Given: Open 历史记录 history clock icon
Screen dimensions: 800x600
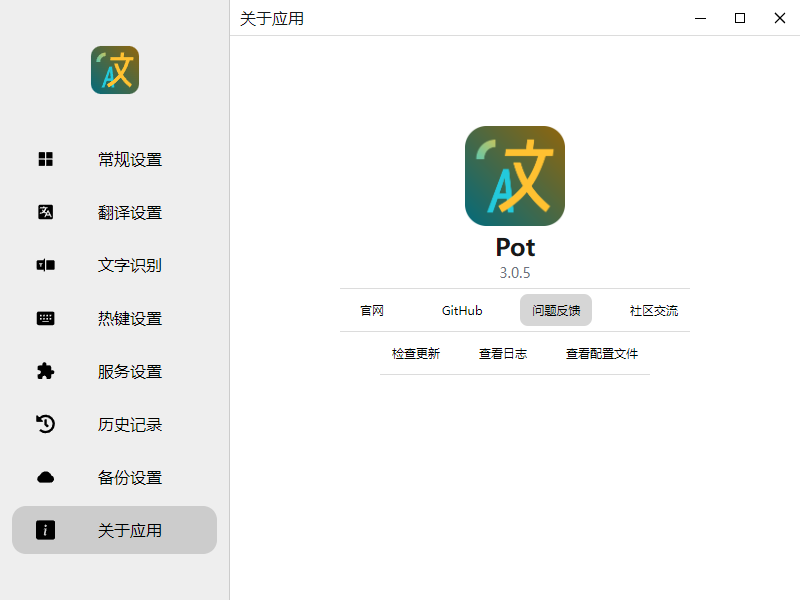Looking at the screenshot, I should click(x=45, y=424).
